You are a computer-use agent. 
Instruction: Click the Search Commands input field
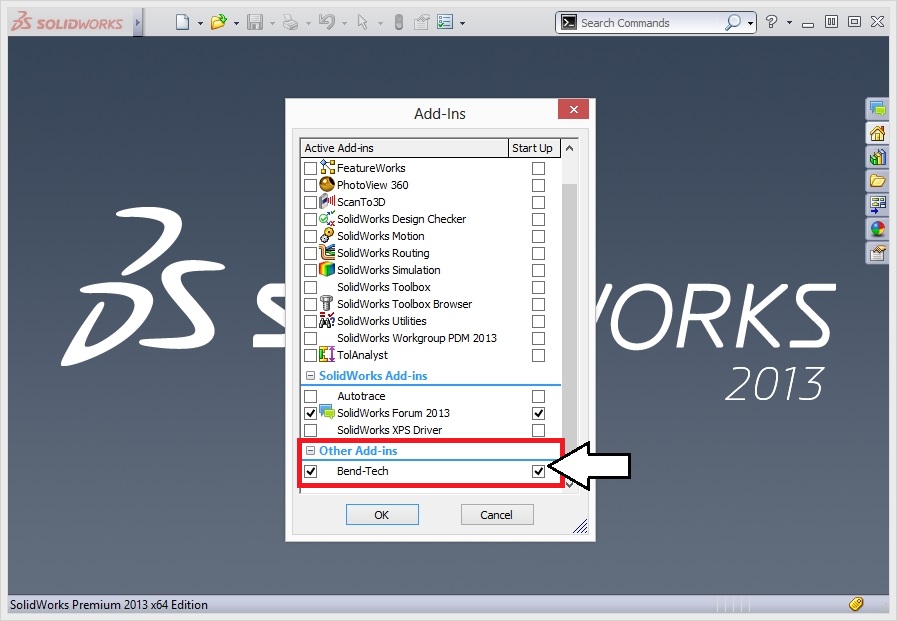coord(650,23)
